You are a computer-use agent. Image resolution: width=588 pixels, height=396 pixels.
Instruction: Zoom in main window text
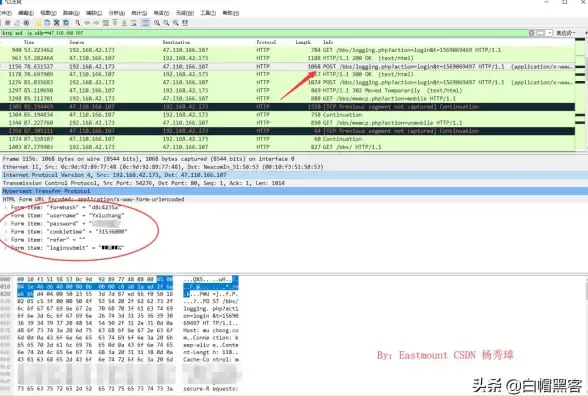pyautogui.click(x=157, y=23)
